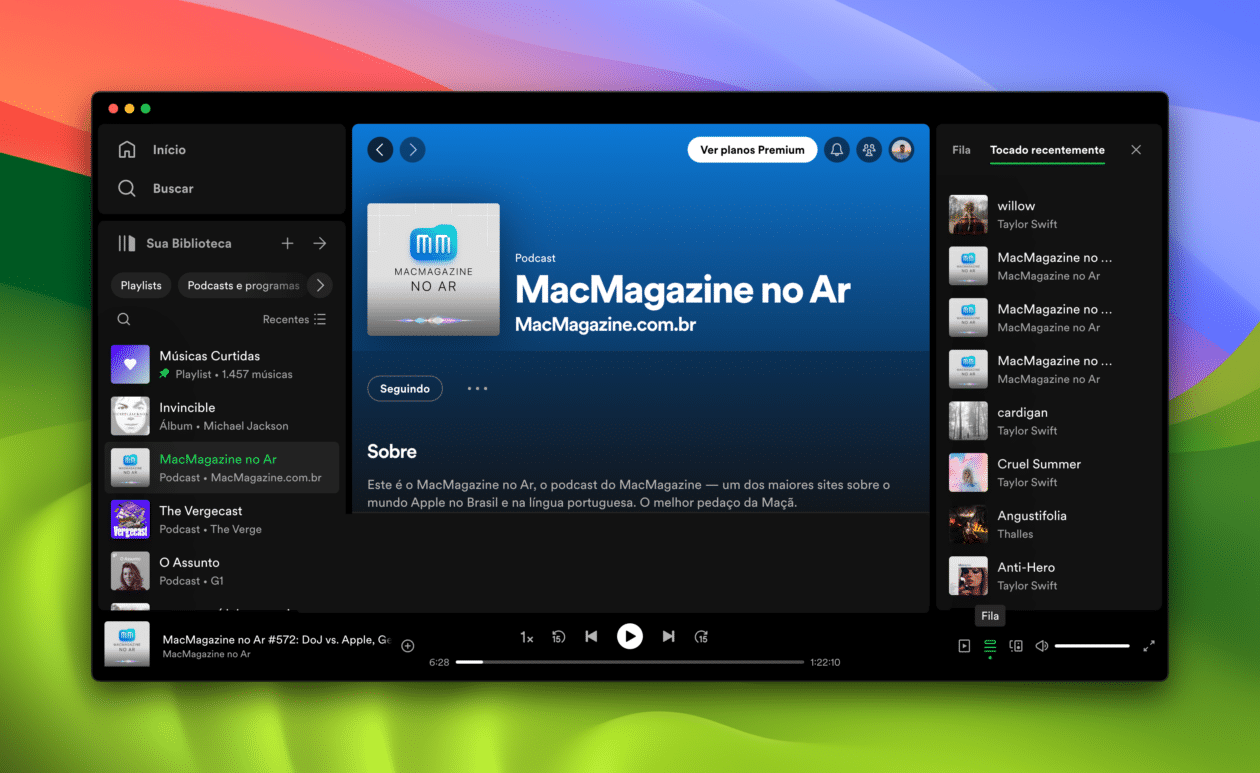
Task: Switch to the Fila tab
Action: (x=961, y=150)
